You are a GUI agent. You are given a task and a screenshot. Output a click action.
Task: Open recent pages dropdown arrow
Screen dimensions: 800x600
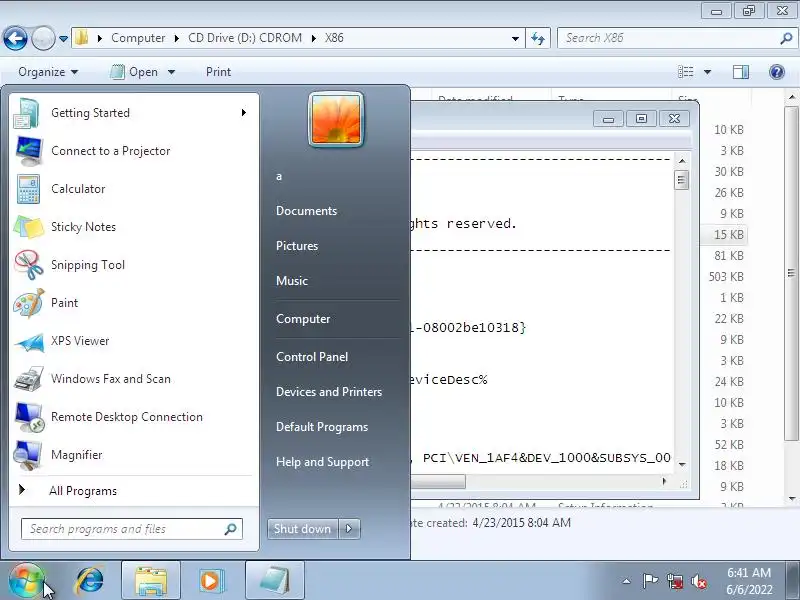click(x=63, y=38)
